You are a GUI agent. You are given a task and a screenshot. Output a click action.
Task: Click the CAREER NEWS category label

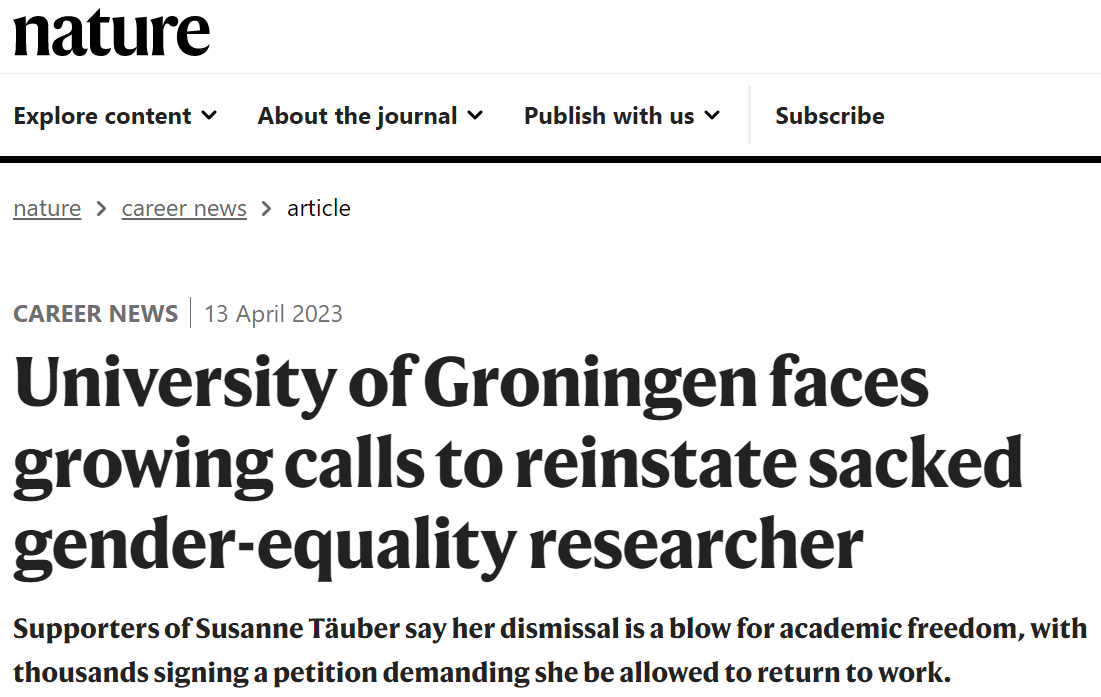[x=95, y=314]
